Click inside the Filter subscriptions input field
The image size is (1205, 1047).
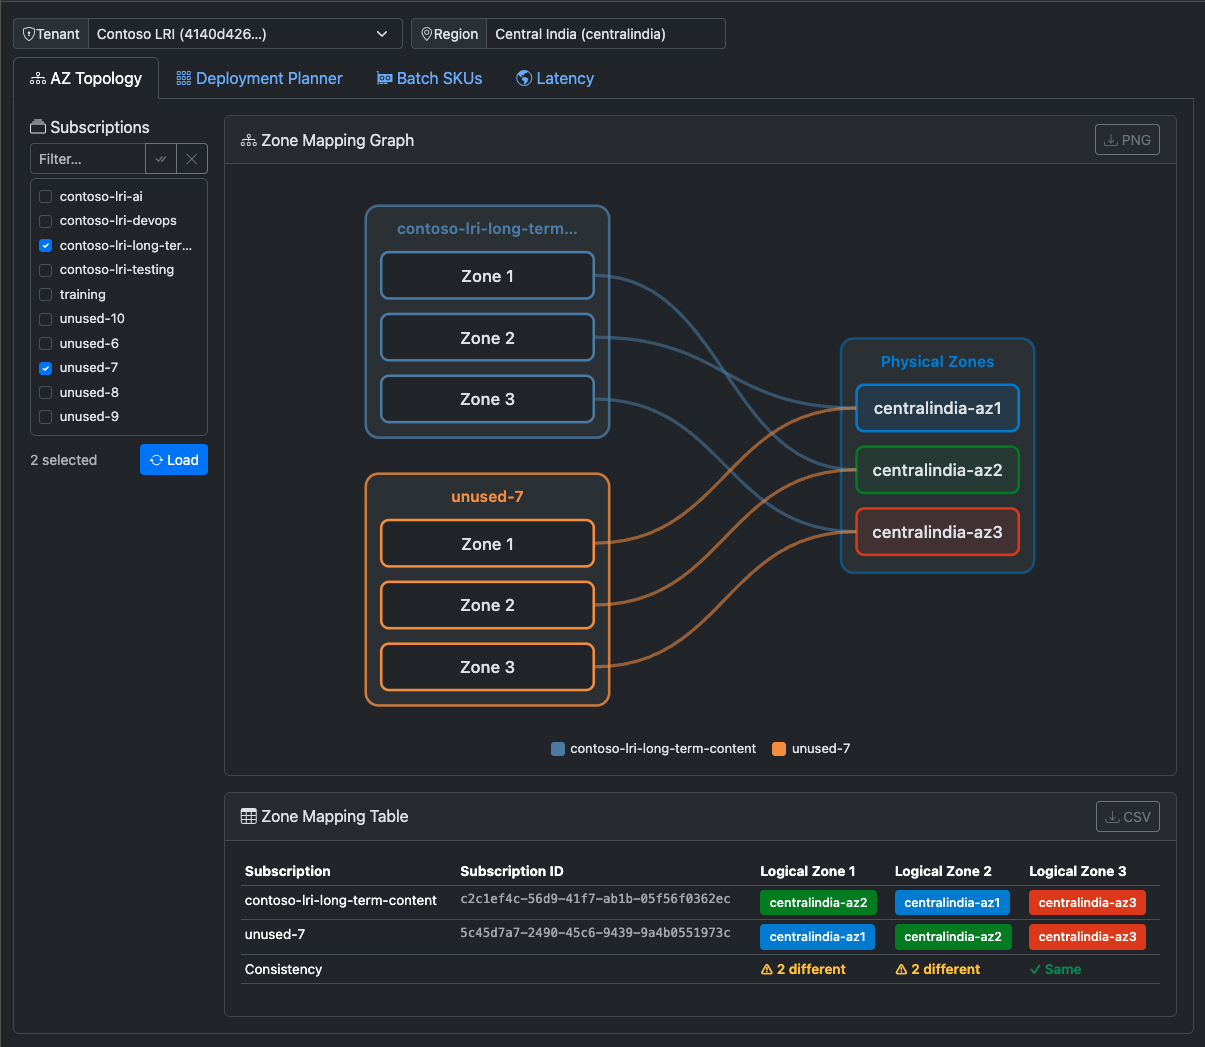point(88,158)
